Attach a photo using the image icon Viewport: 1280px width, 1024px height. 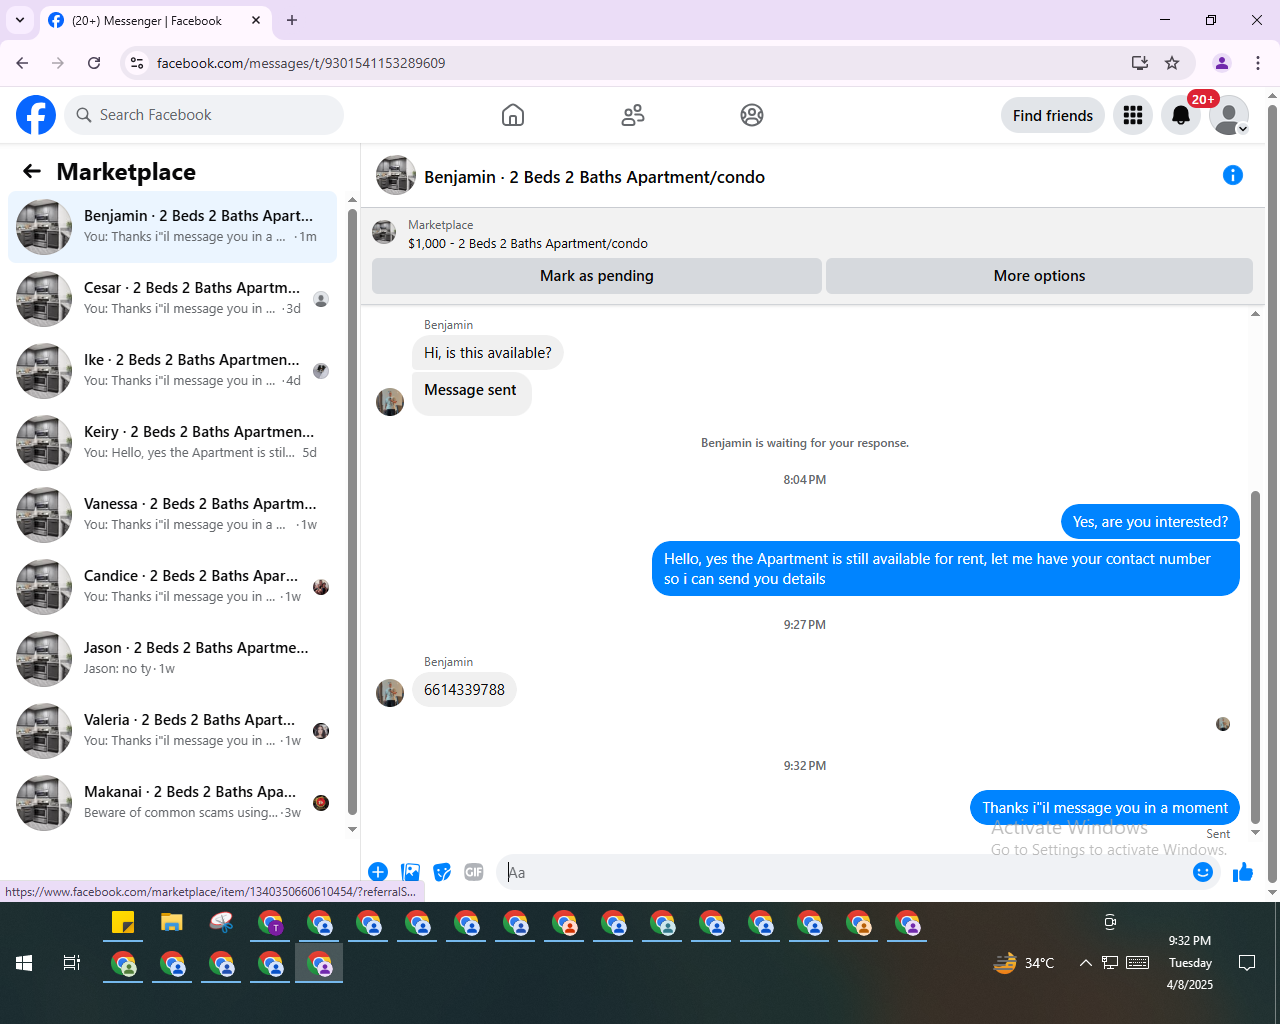(x=410, y=872)
